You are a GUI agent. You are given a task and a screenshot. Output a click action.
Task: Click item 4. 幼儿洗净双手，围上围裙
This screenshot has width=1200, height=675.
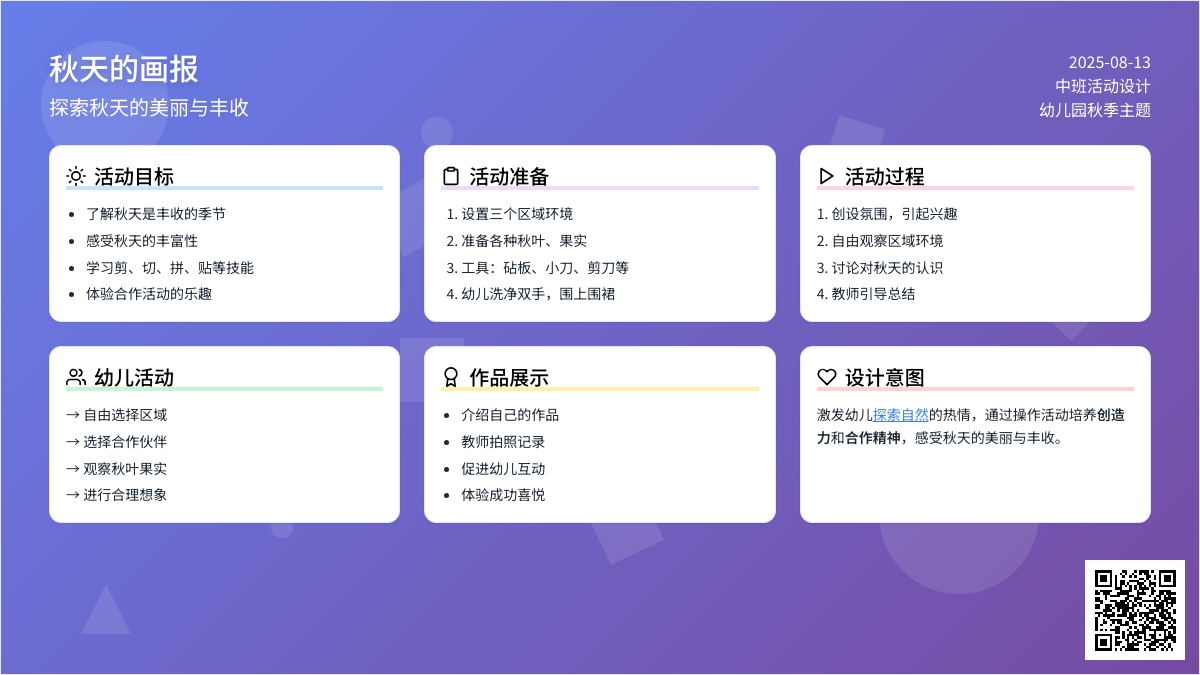[531, 293]
